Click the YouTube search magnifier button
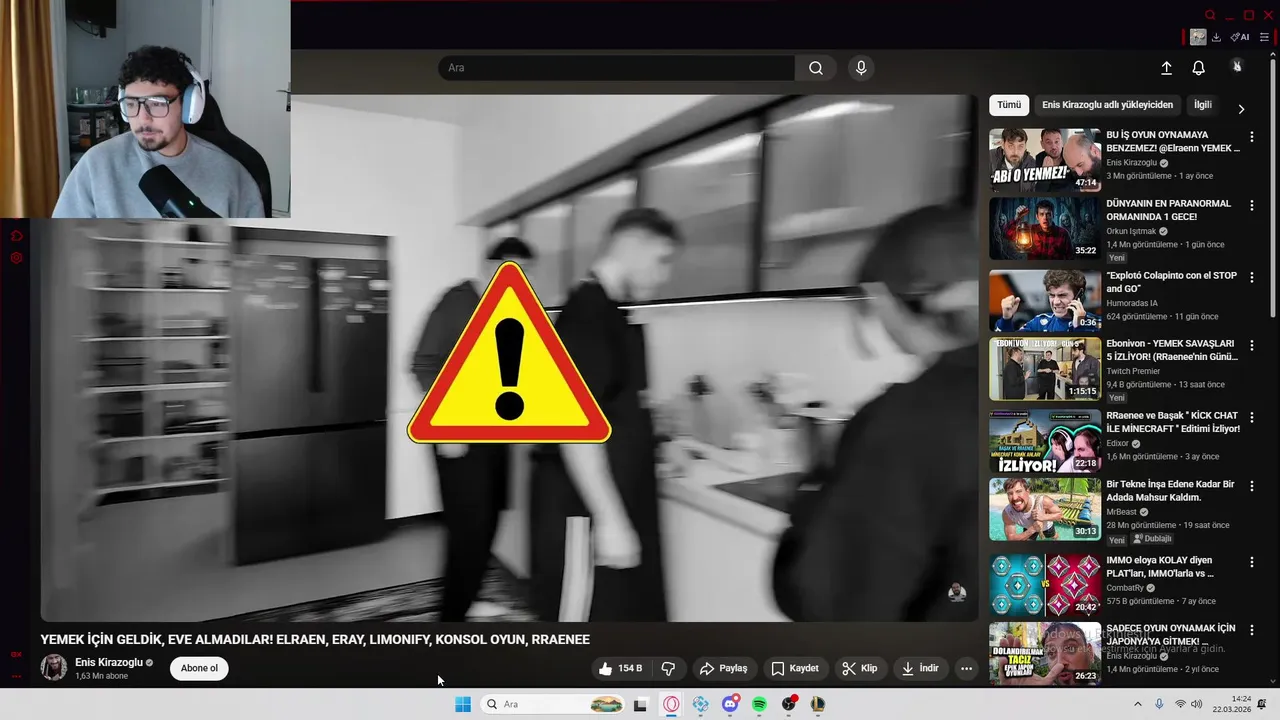 816,68
